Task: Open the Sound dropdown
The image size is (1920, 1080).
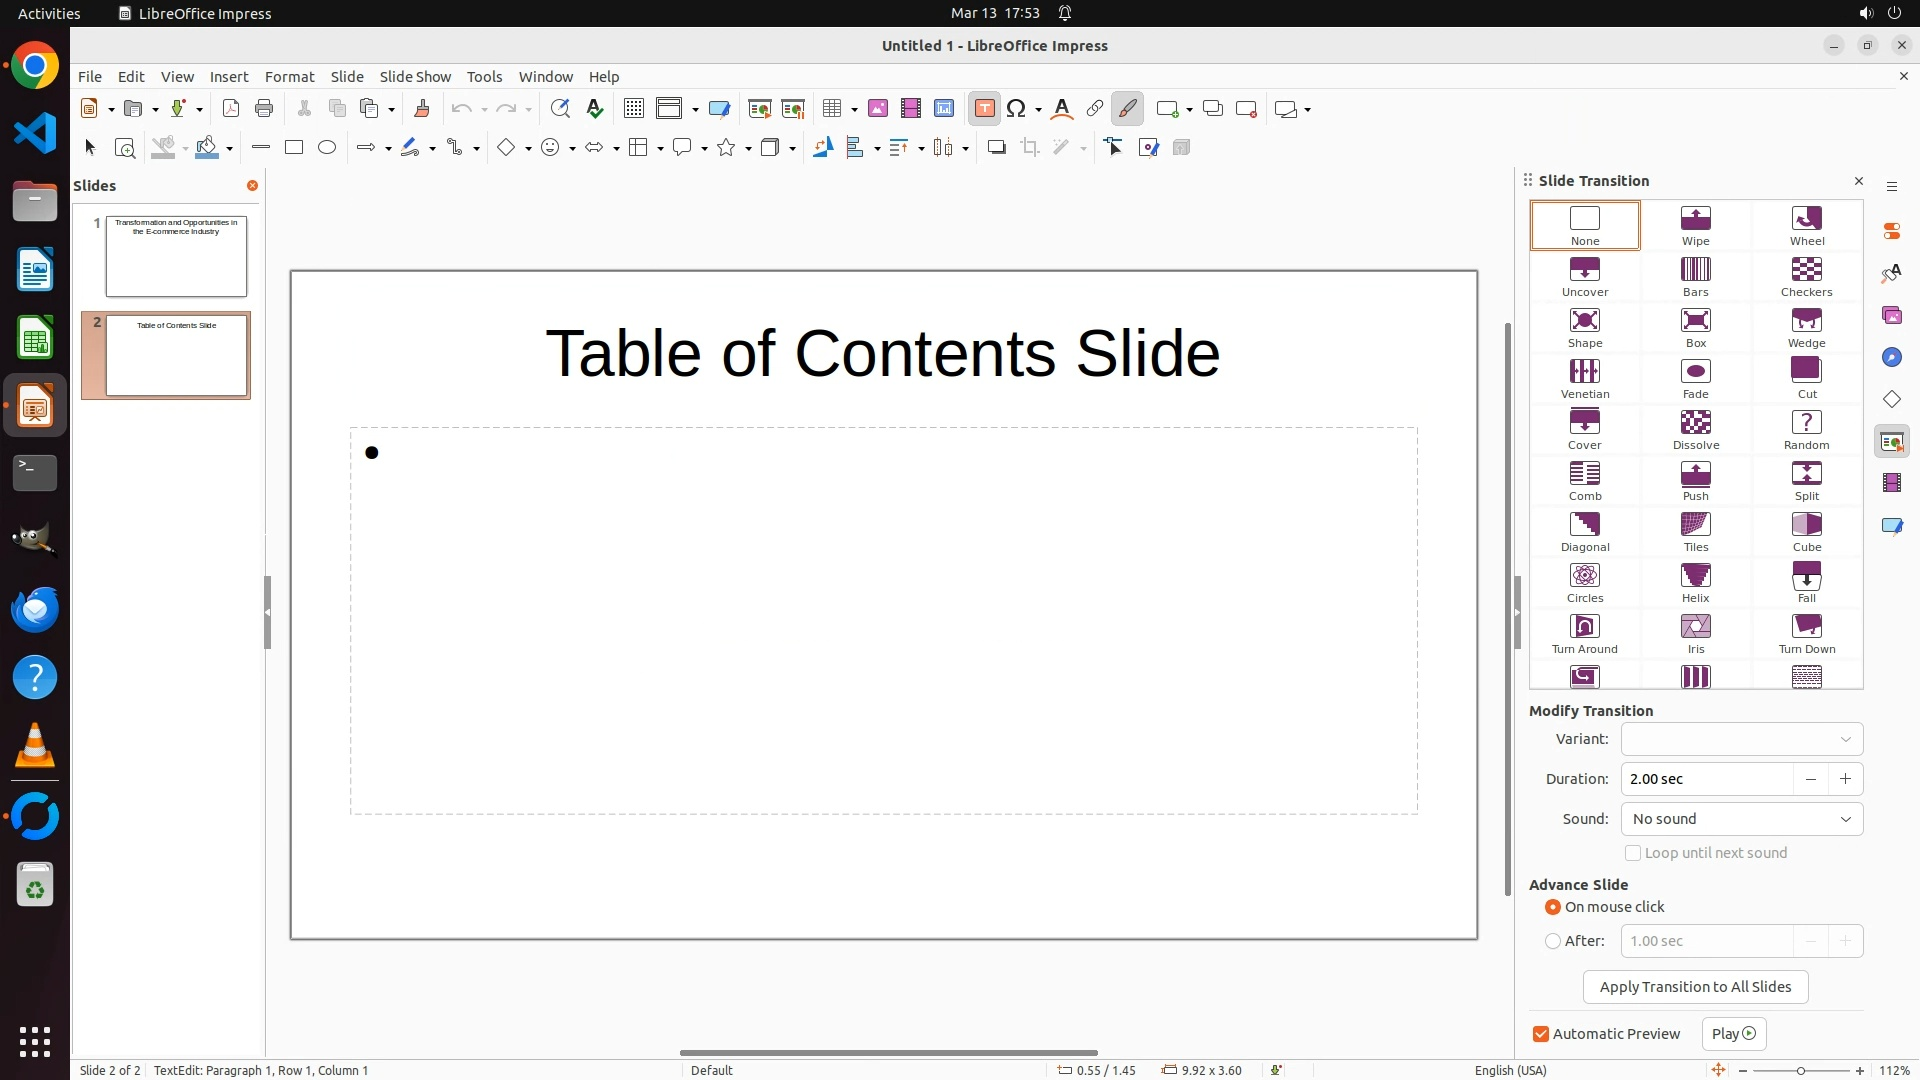Action: tap(1741, 819)
